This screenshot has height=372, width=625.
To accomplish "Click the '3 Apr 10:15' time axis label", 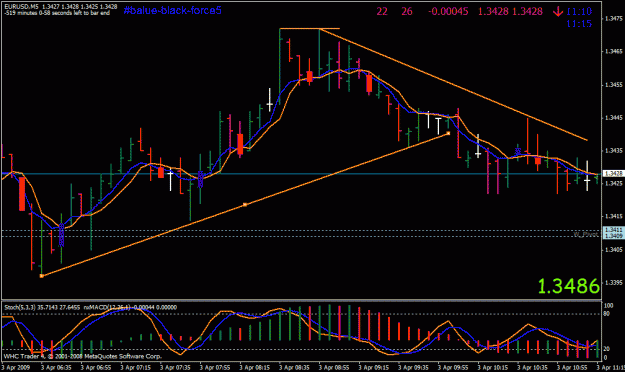I will click(x=493, y=367).
